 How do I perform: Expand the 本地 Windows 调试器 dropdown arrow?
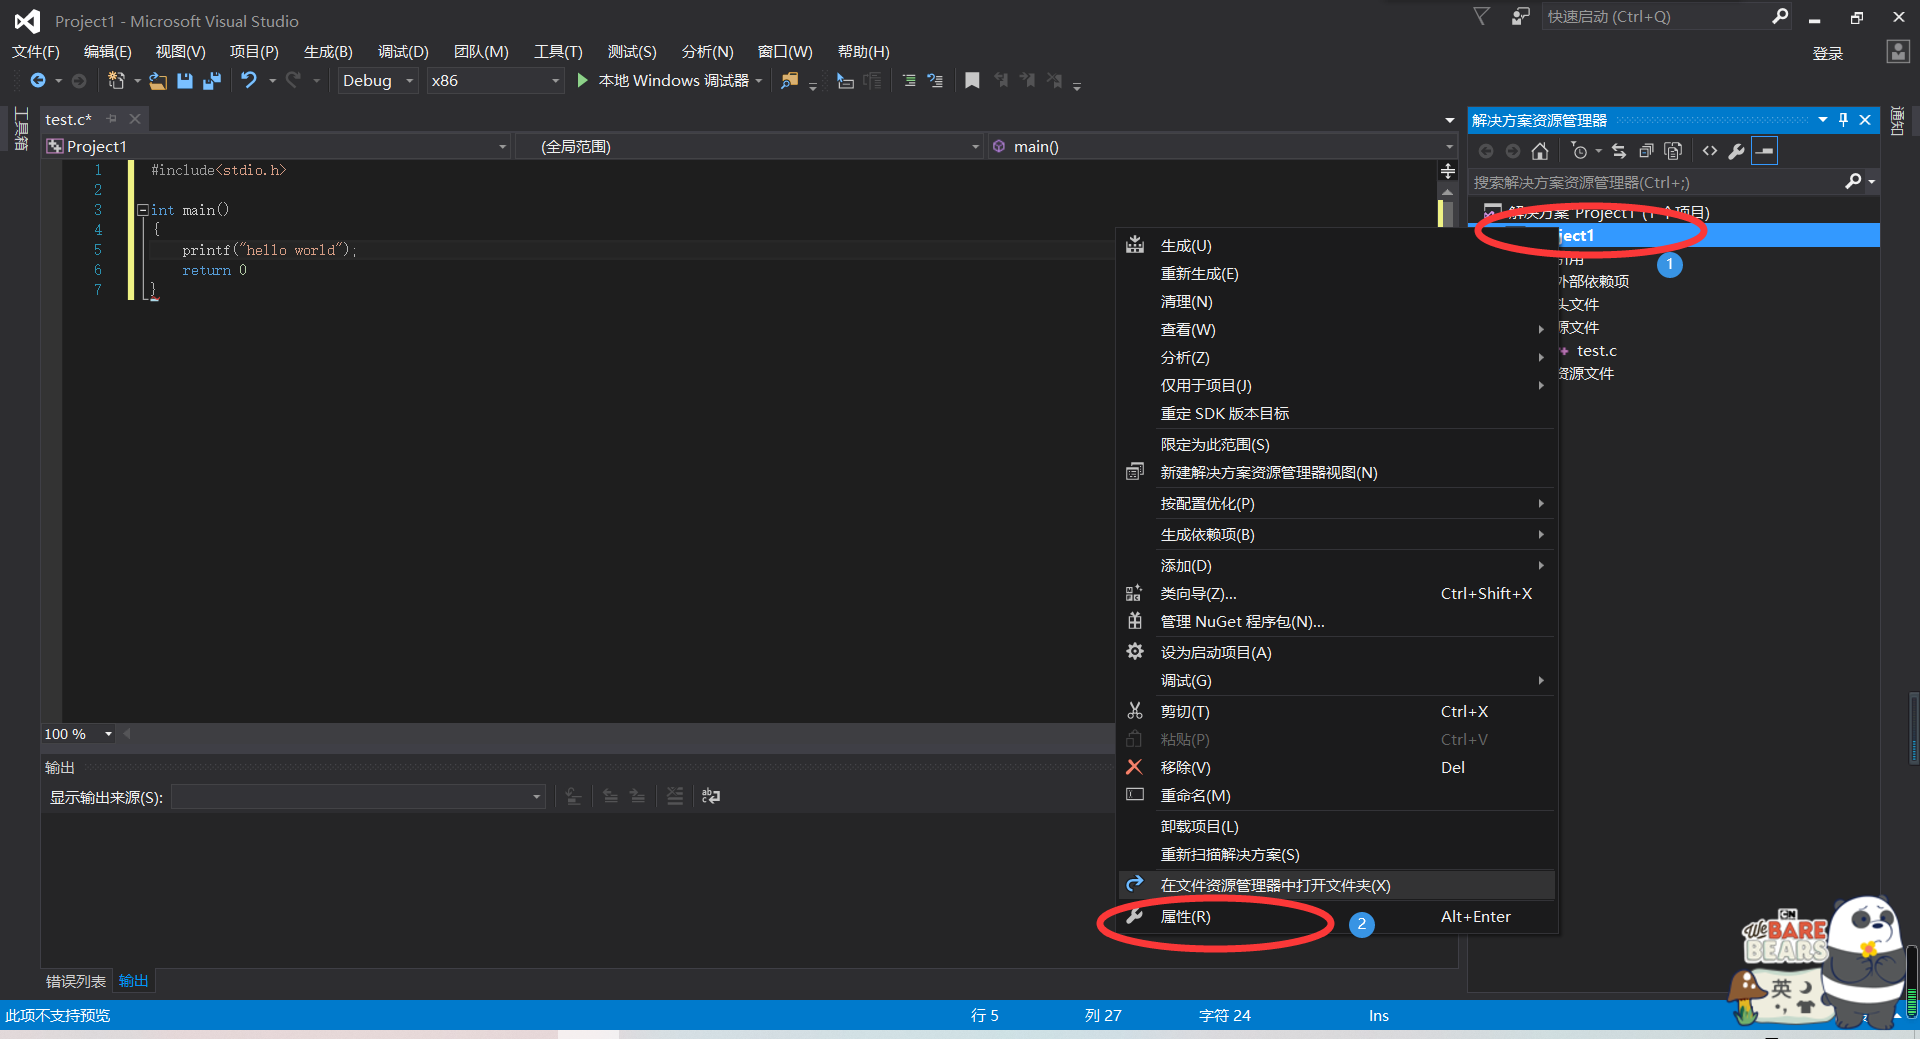tap(759, 81)
